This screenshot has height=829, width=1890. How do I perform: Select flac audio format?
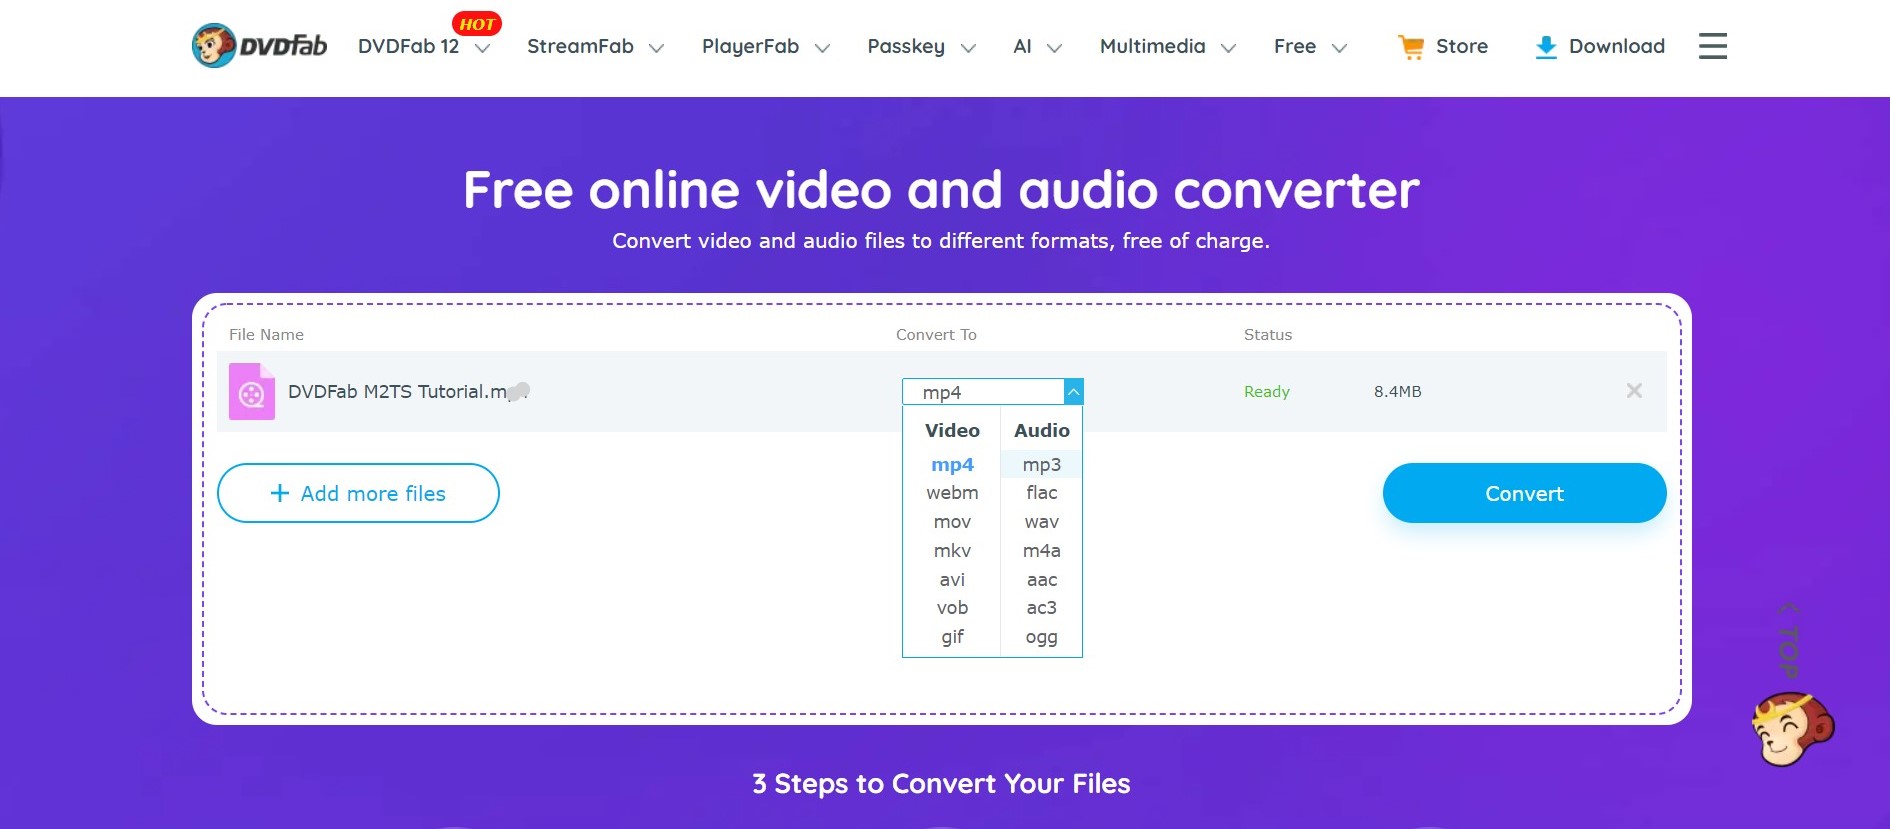coord(1041,493)
